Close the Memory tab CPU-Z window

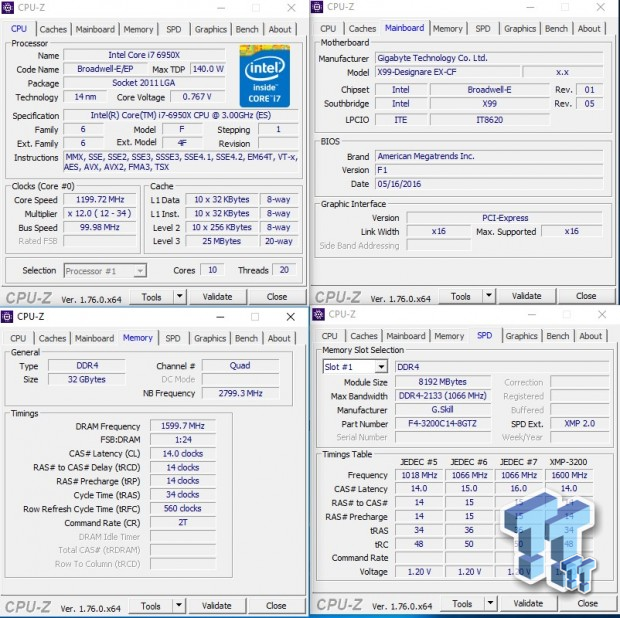point(291,317)
